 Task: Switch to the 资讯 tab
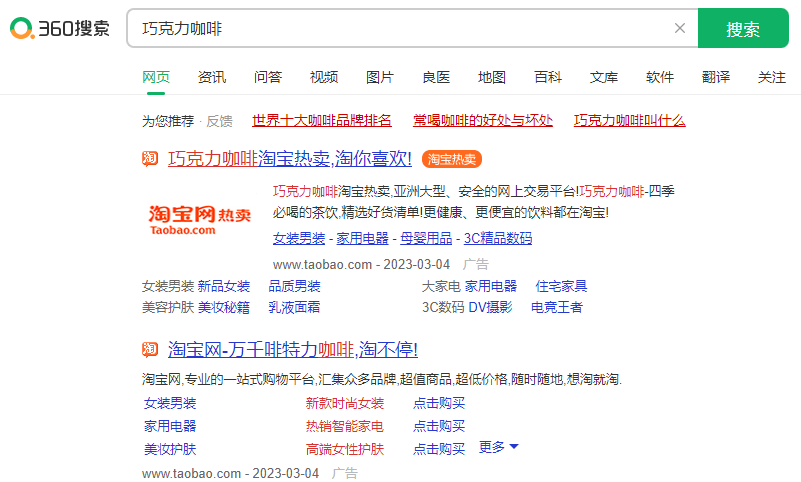[212, 77]
